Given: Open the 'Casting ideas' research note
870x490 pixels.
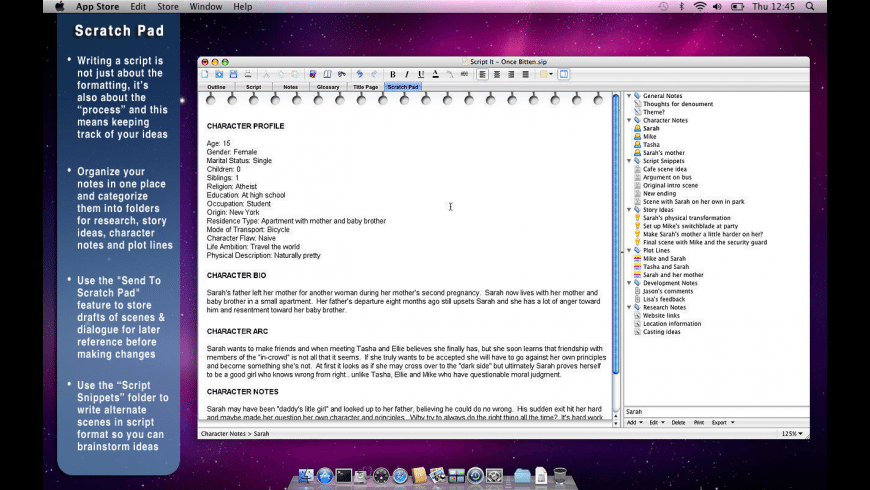Looking at the screenshot, I should click(661, 332).
